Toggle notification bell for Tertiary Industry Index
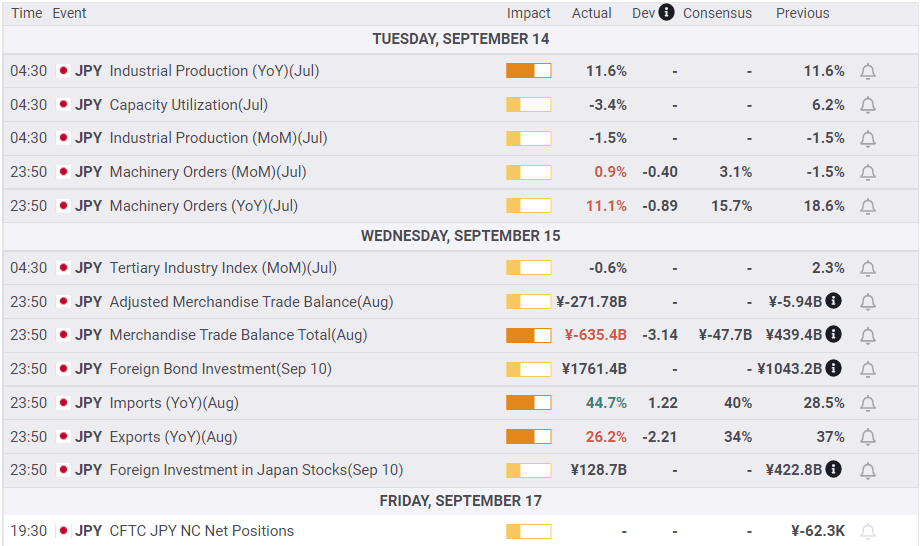920x546 pixels. 868,269
